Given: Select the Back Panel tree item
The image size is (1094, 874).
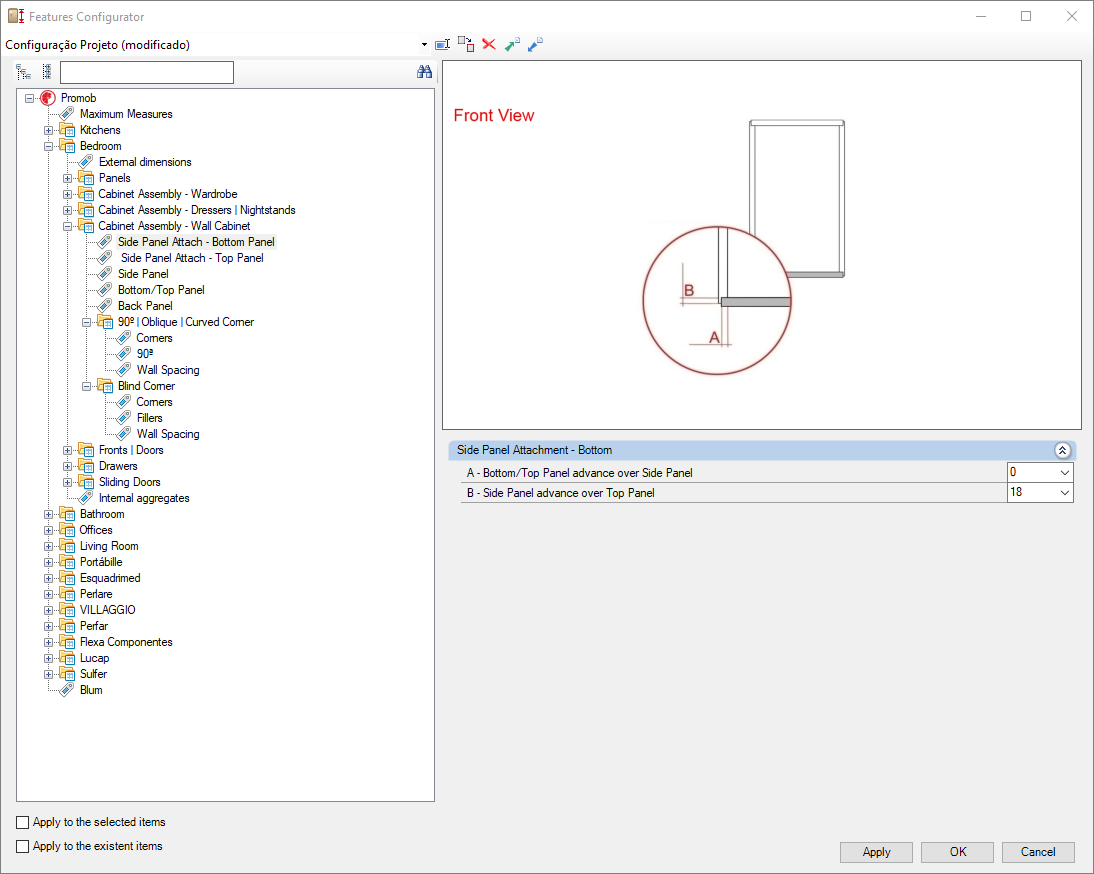Looking at the screenshot, I should [145, 306].
